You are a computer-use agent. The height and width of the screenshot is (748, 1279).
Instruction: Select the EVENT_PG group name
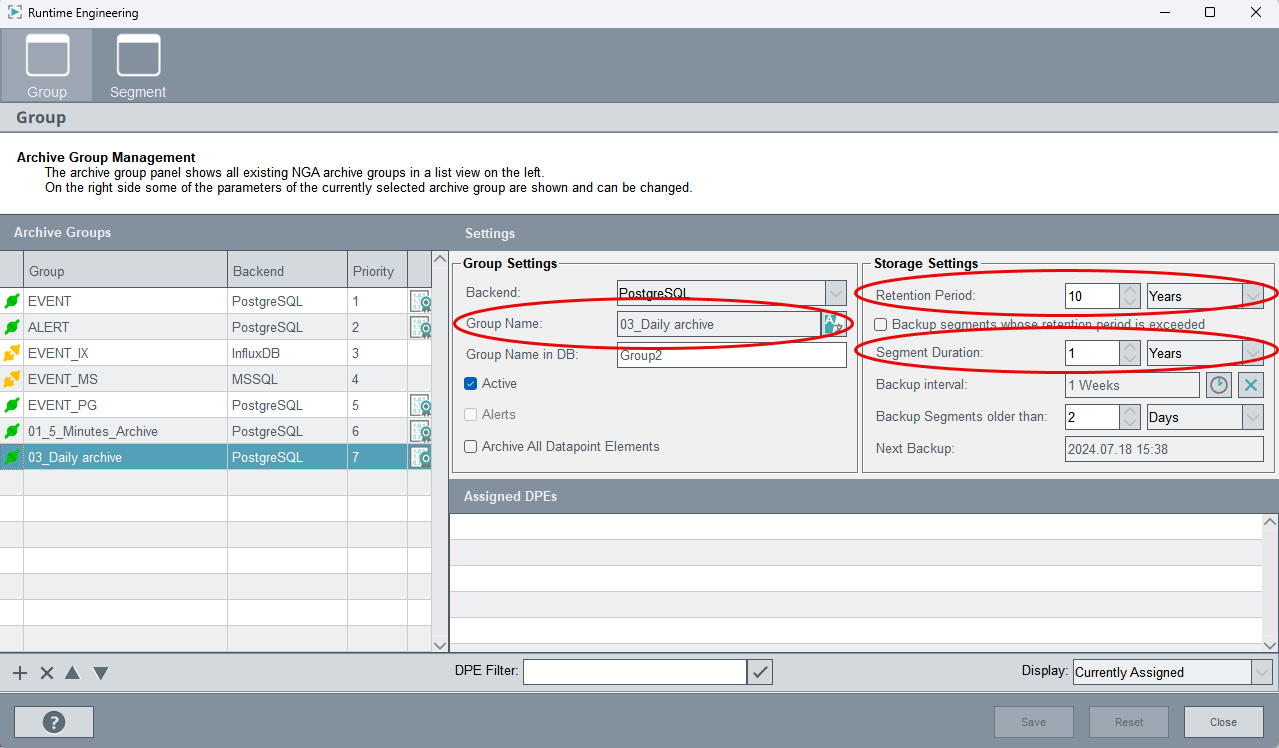pos(62,405)
